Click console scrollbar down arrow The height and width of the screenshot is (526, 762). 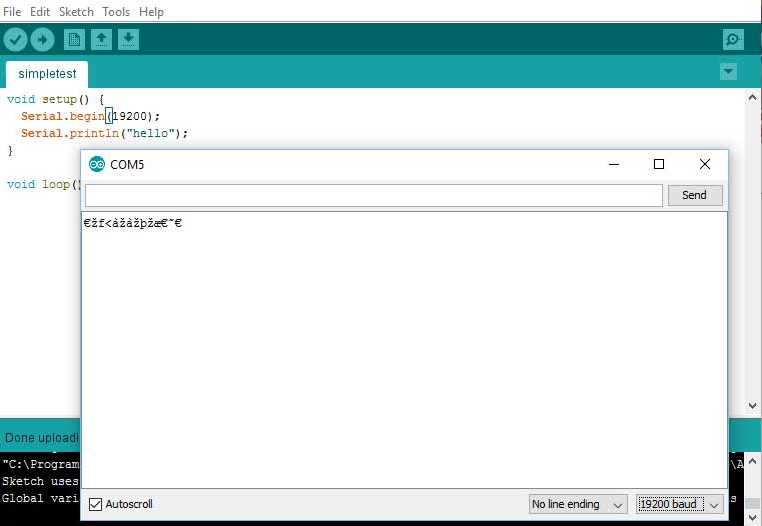[x=752, y=517]
